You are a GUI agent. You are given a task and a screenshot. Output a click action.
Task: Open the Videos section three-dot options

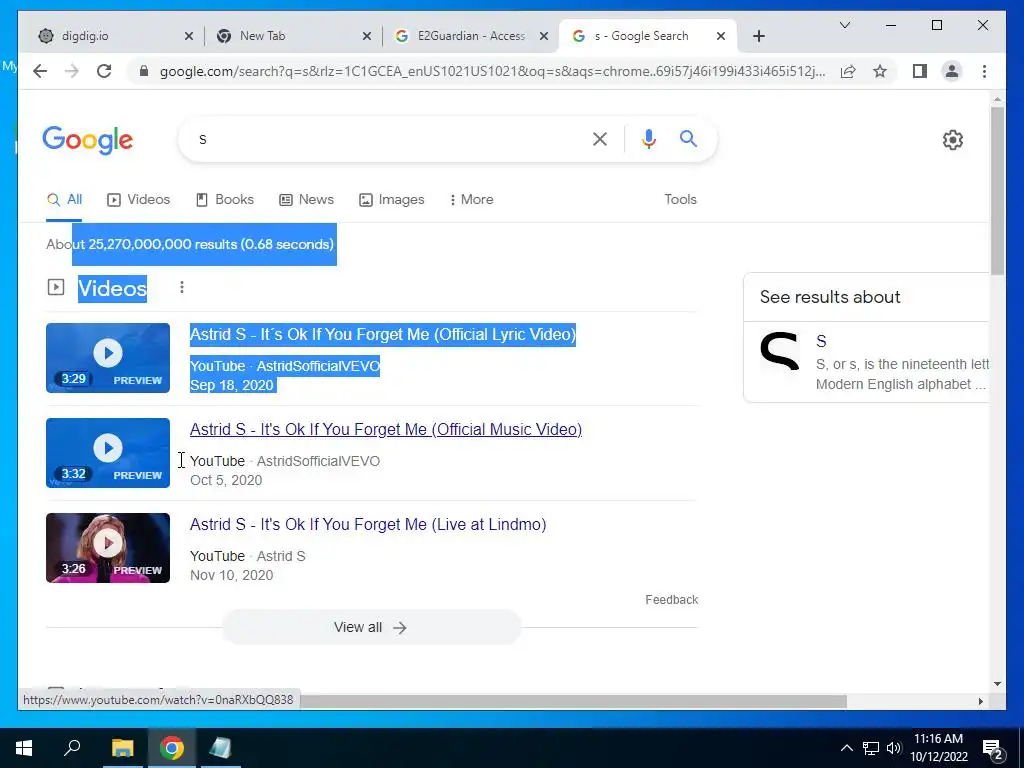click(182, 287)
